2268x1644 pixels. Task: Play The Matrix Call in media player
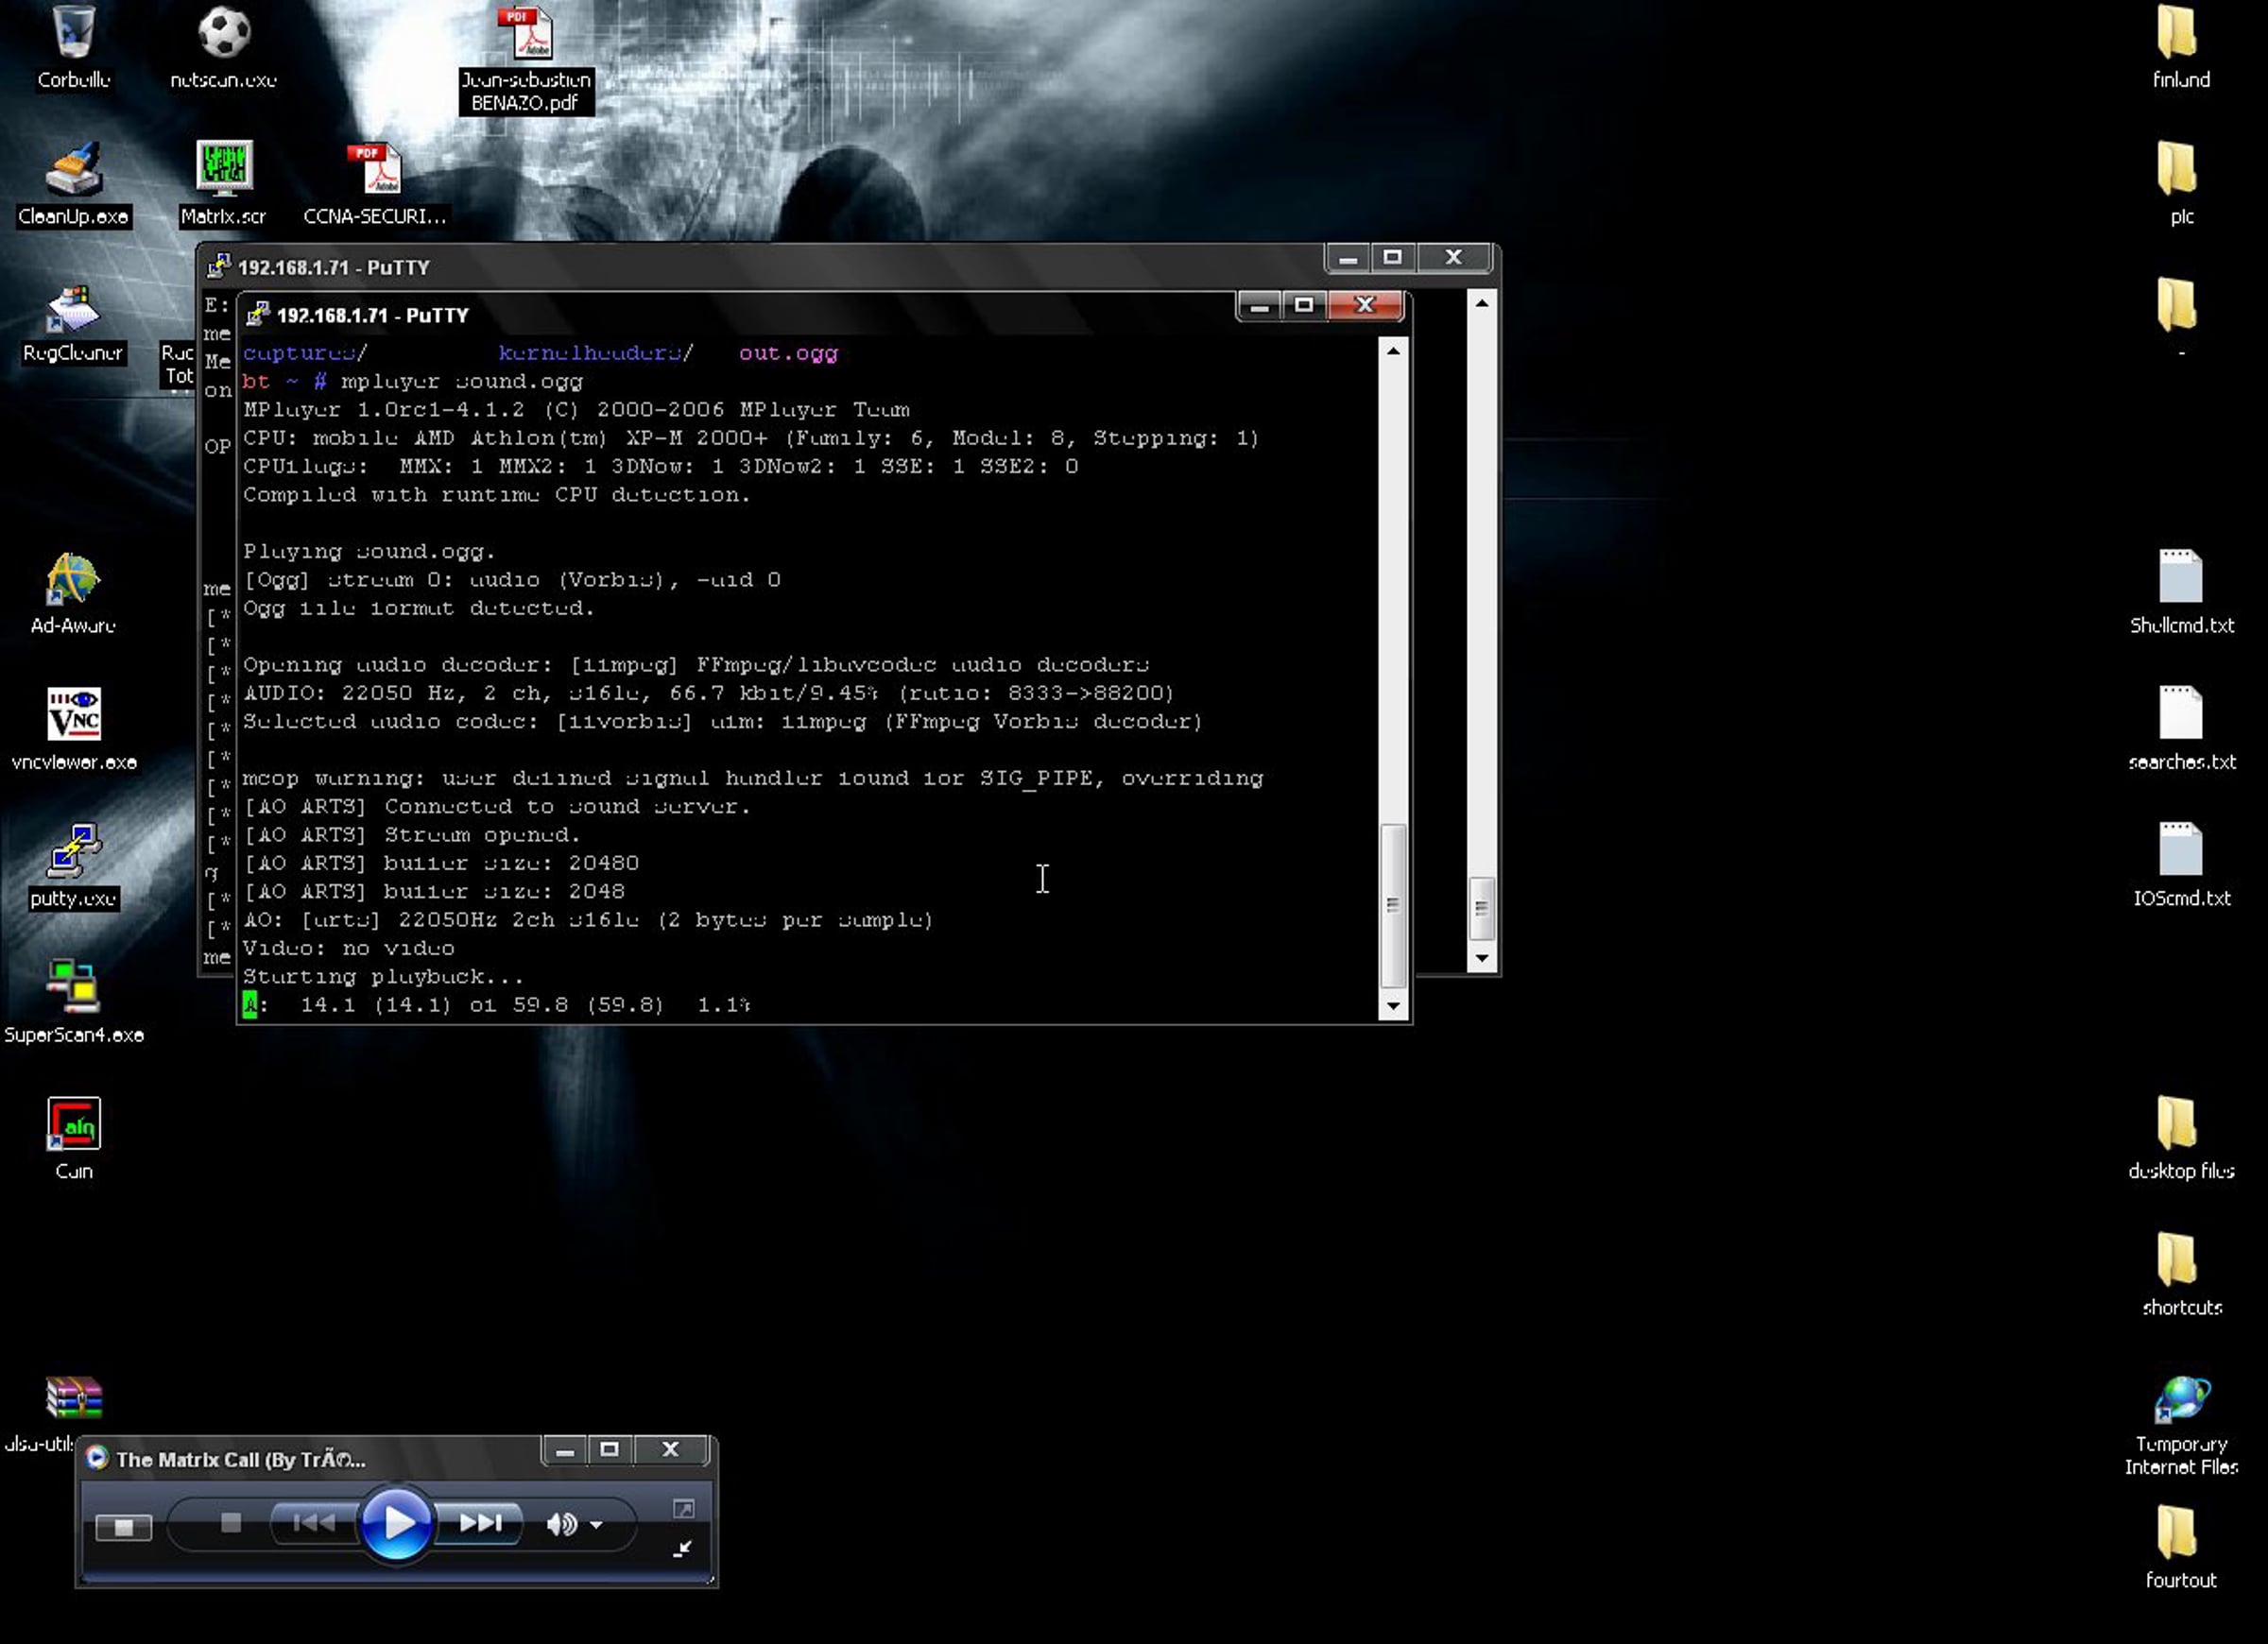tap(396, 1524)
